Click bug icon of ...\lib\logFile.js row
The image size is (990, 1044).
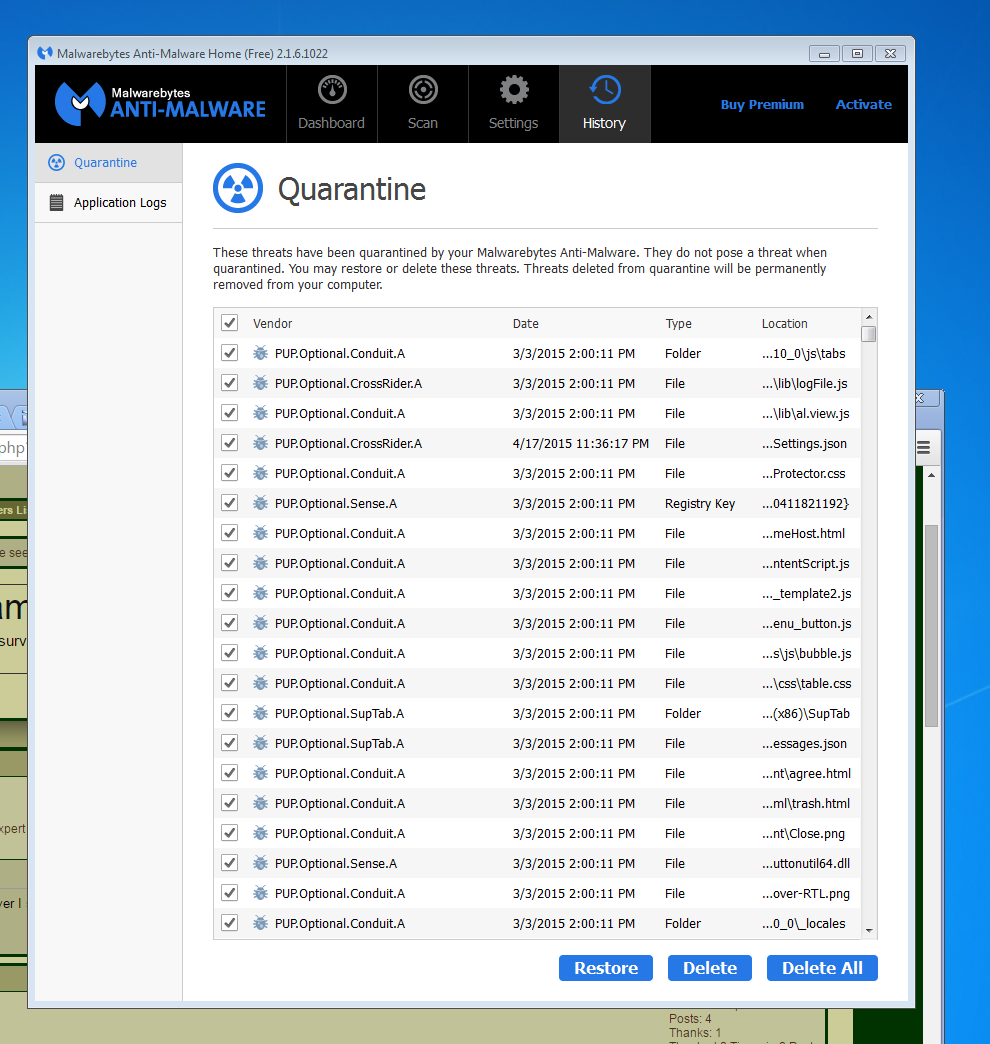[x=260, y=383]
